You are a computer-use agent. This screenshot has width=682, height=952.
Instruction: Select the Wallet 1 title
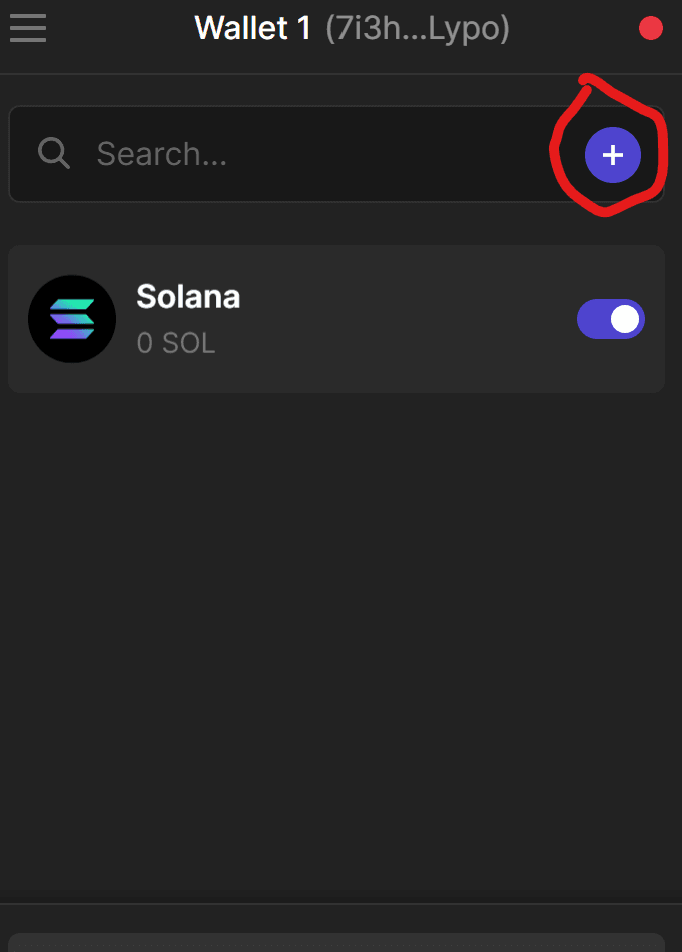[x=252, y=28]
